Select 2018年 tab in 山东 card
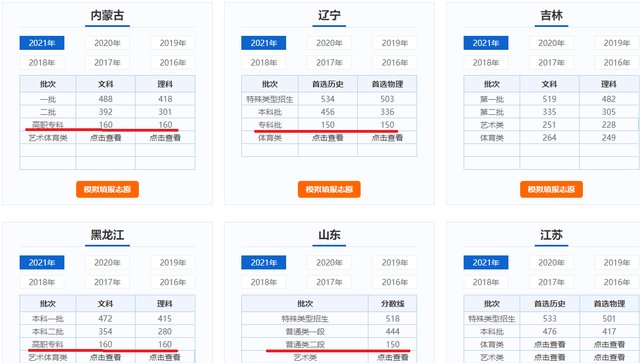The image size is (640, 363). click(x=264, y=282)
